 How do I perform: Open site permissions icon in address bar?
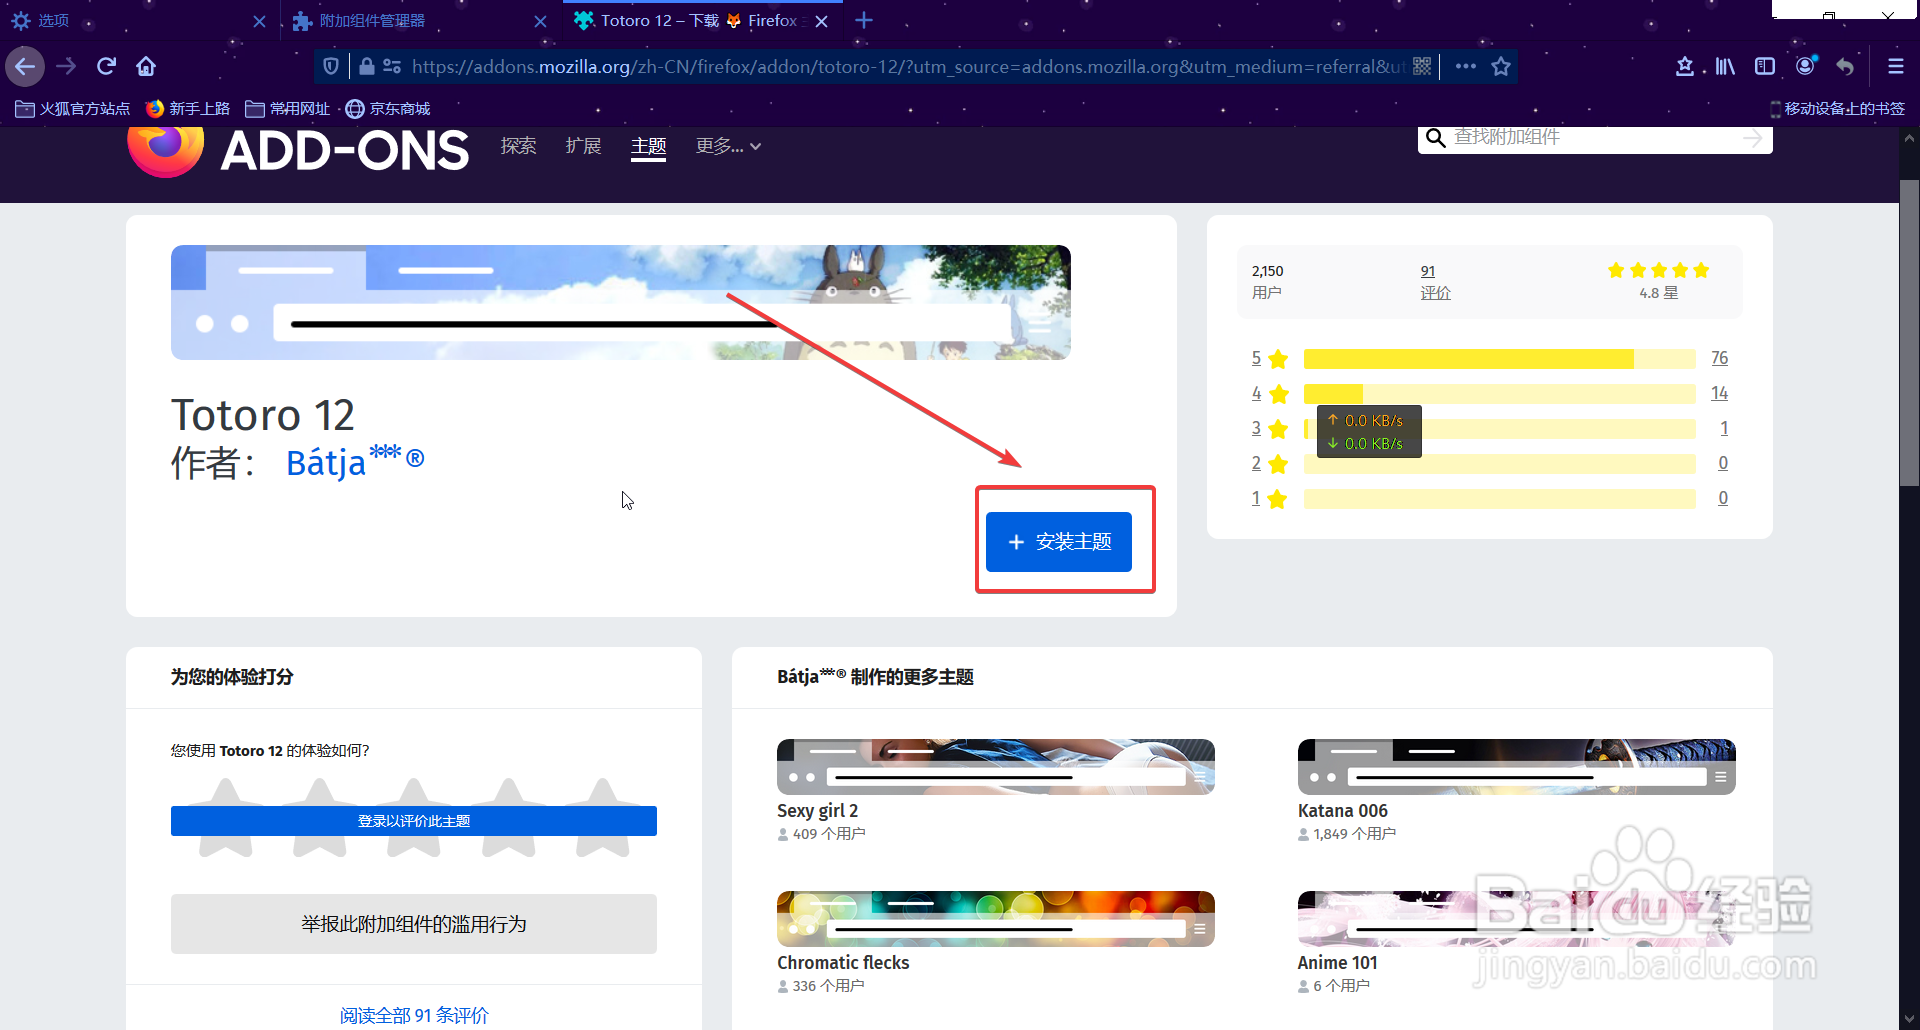(392, 67)
